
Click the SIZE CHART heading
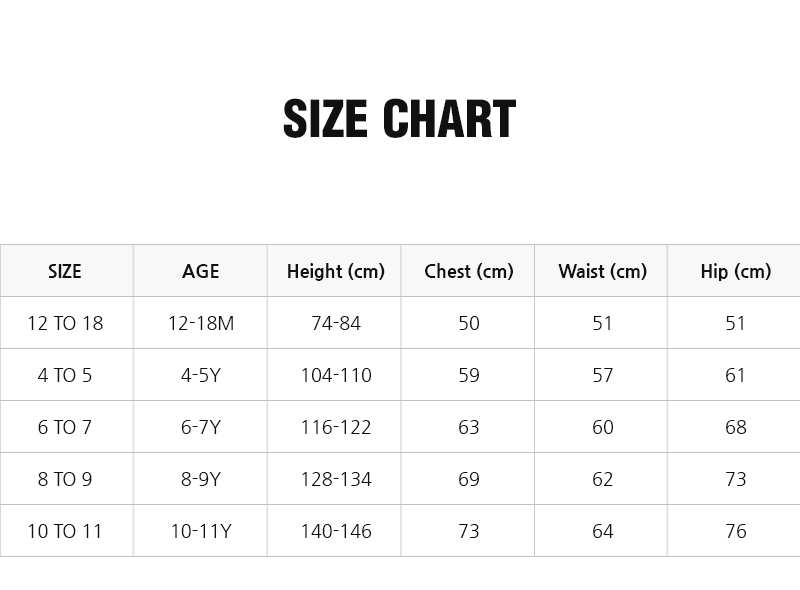tap(399, 119)
